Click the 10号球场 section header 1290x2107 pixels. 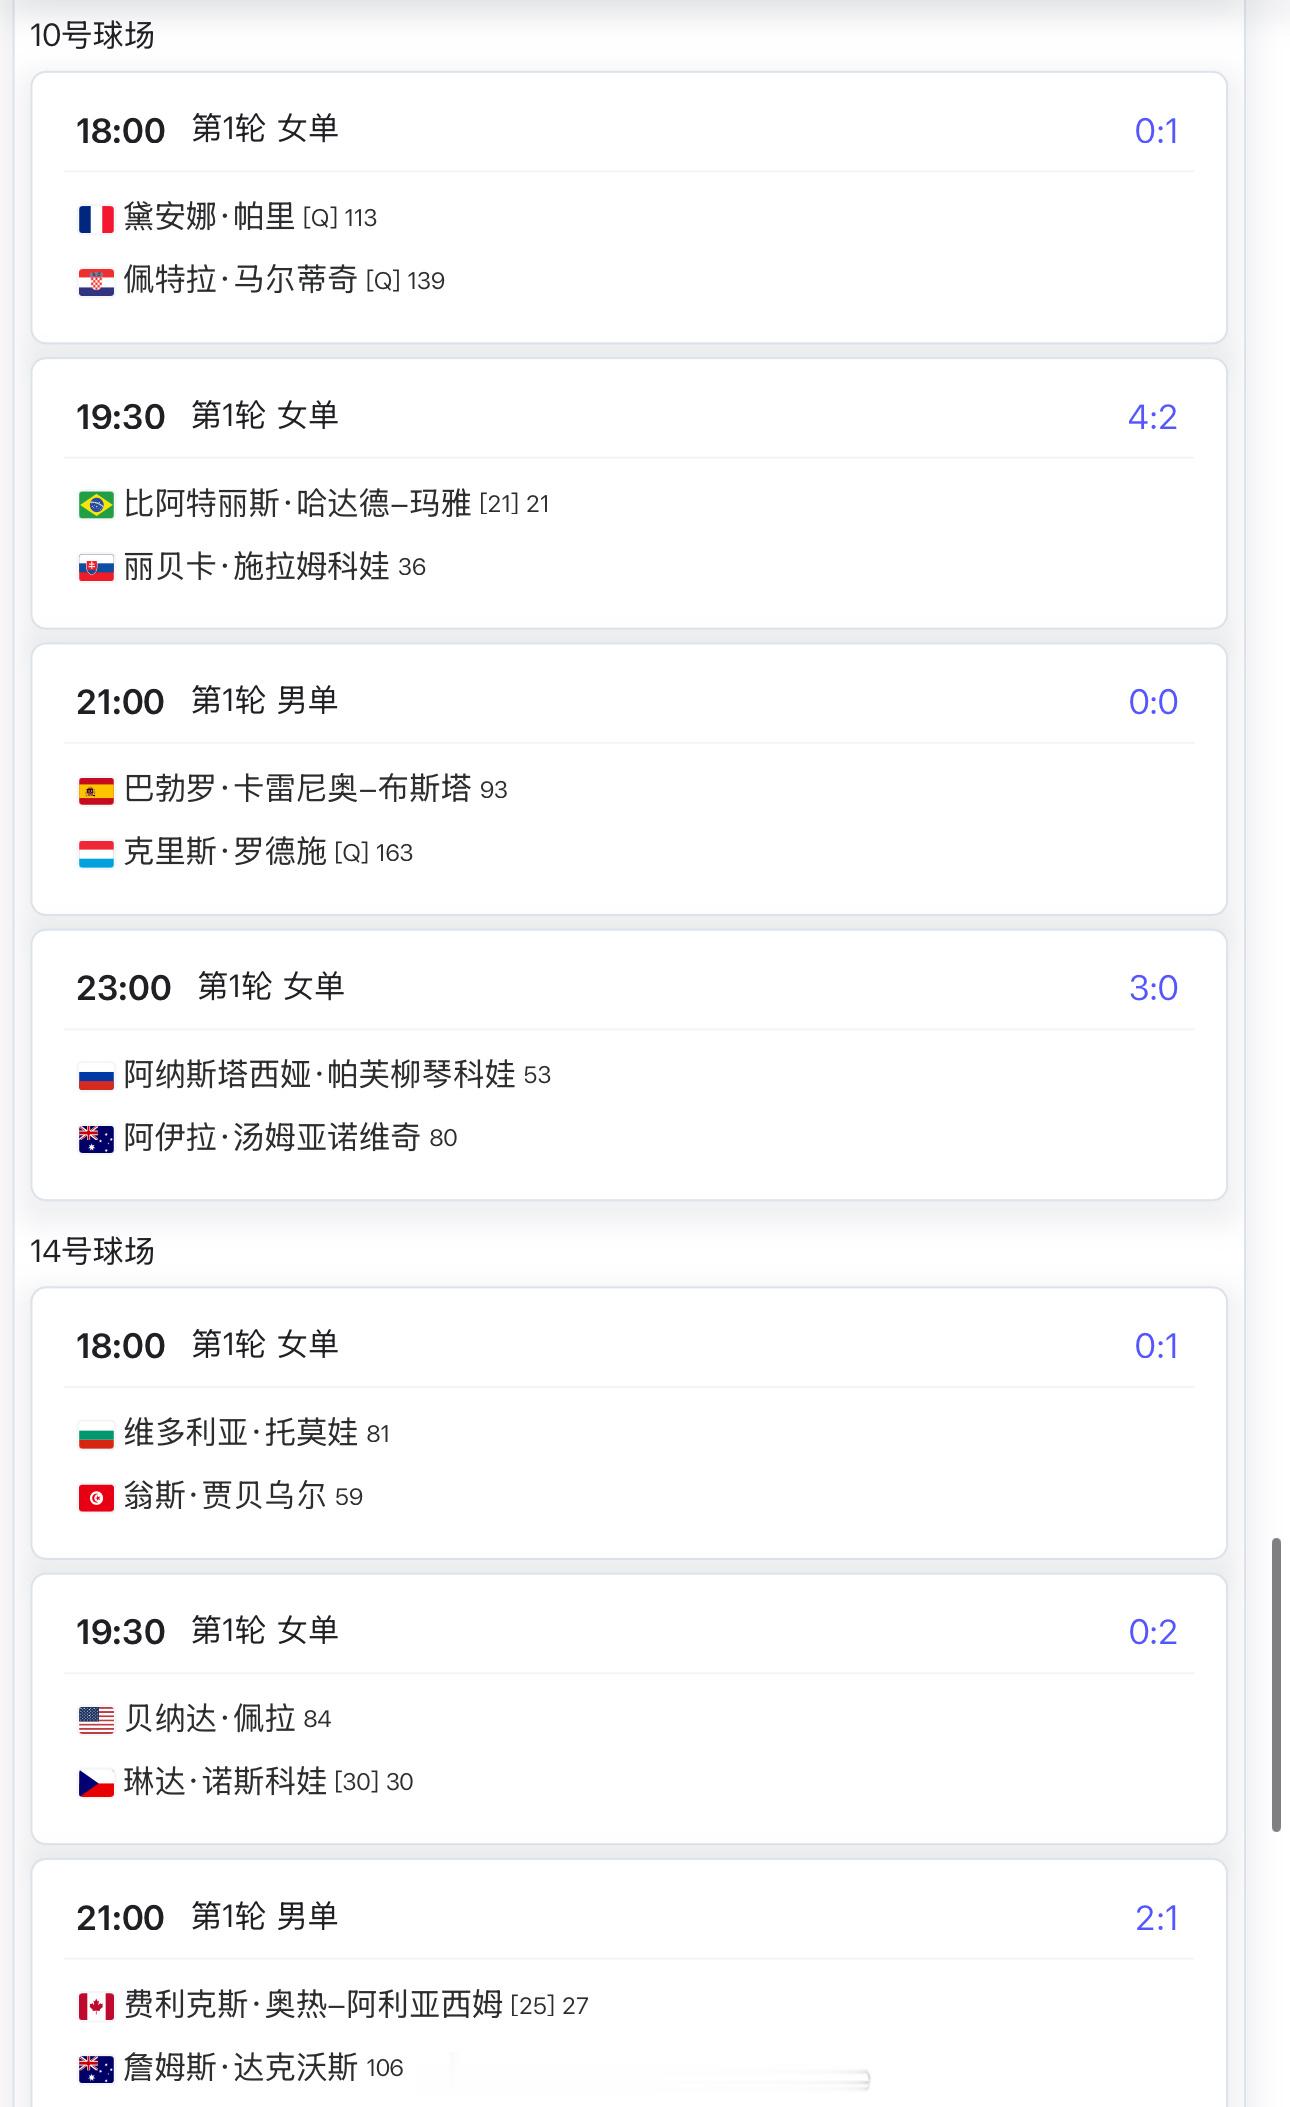pos(92,36)
